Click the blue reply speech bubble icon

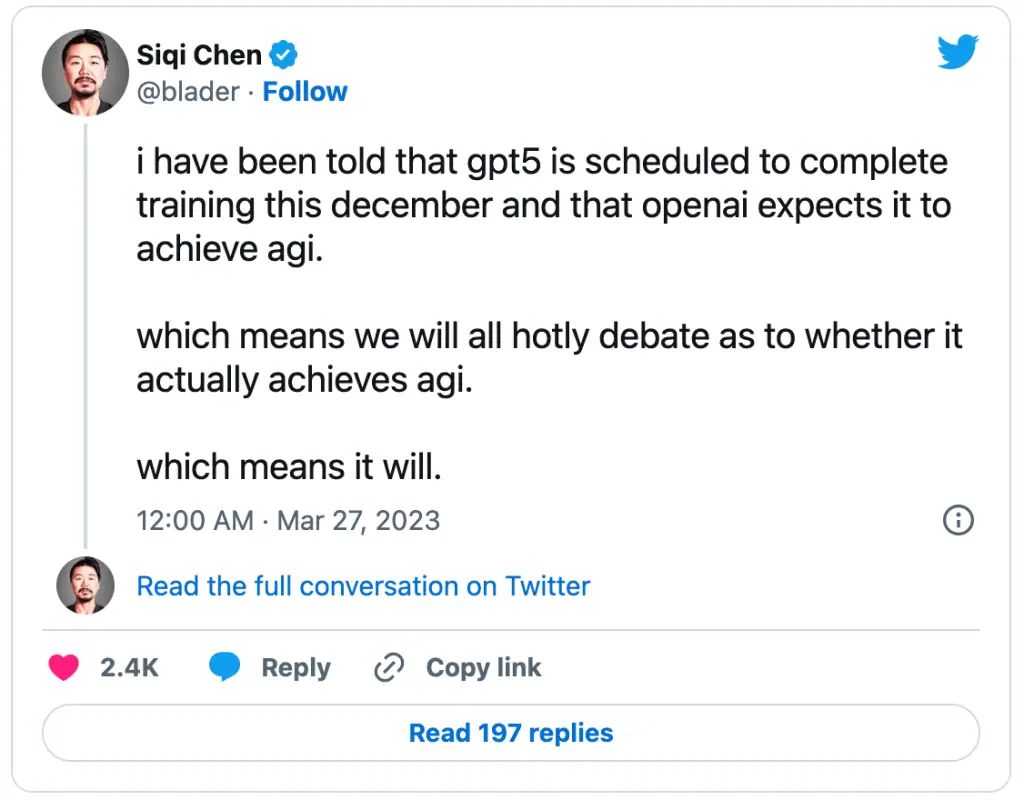224,668
